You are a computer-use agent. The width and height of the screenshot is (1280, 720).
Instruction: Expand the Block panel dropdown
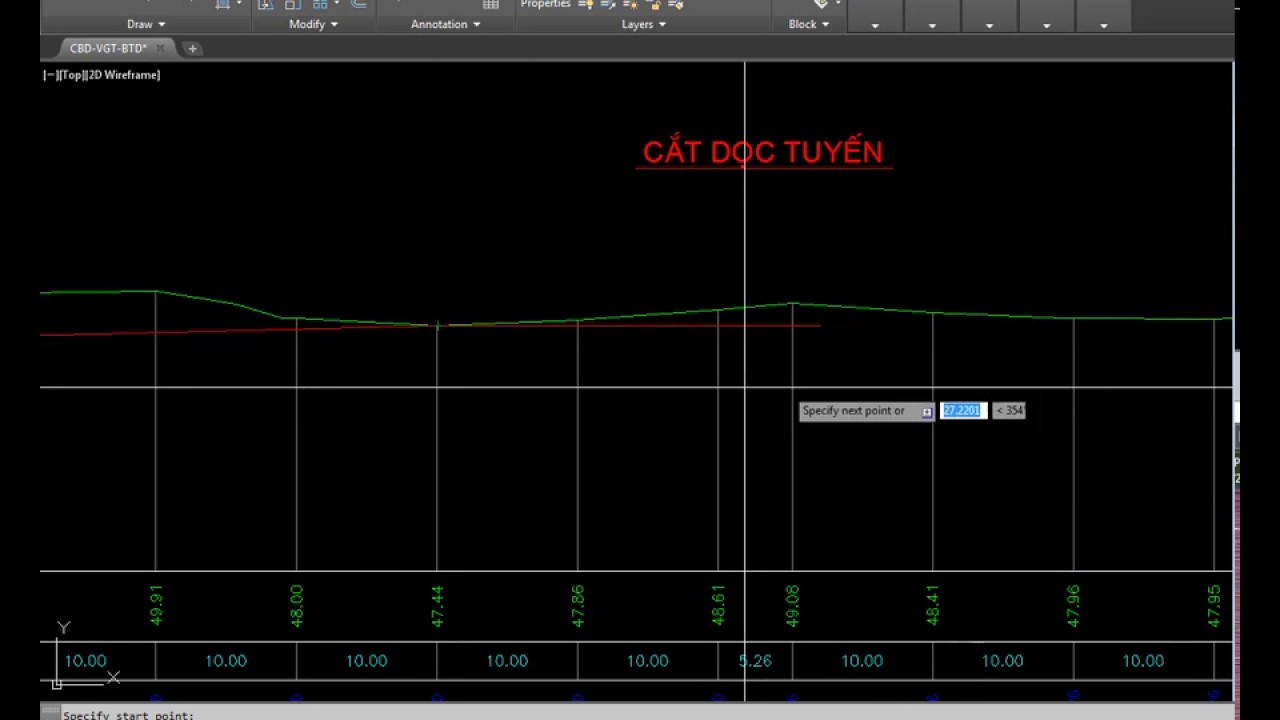click(x=809, y=24)
